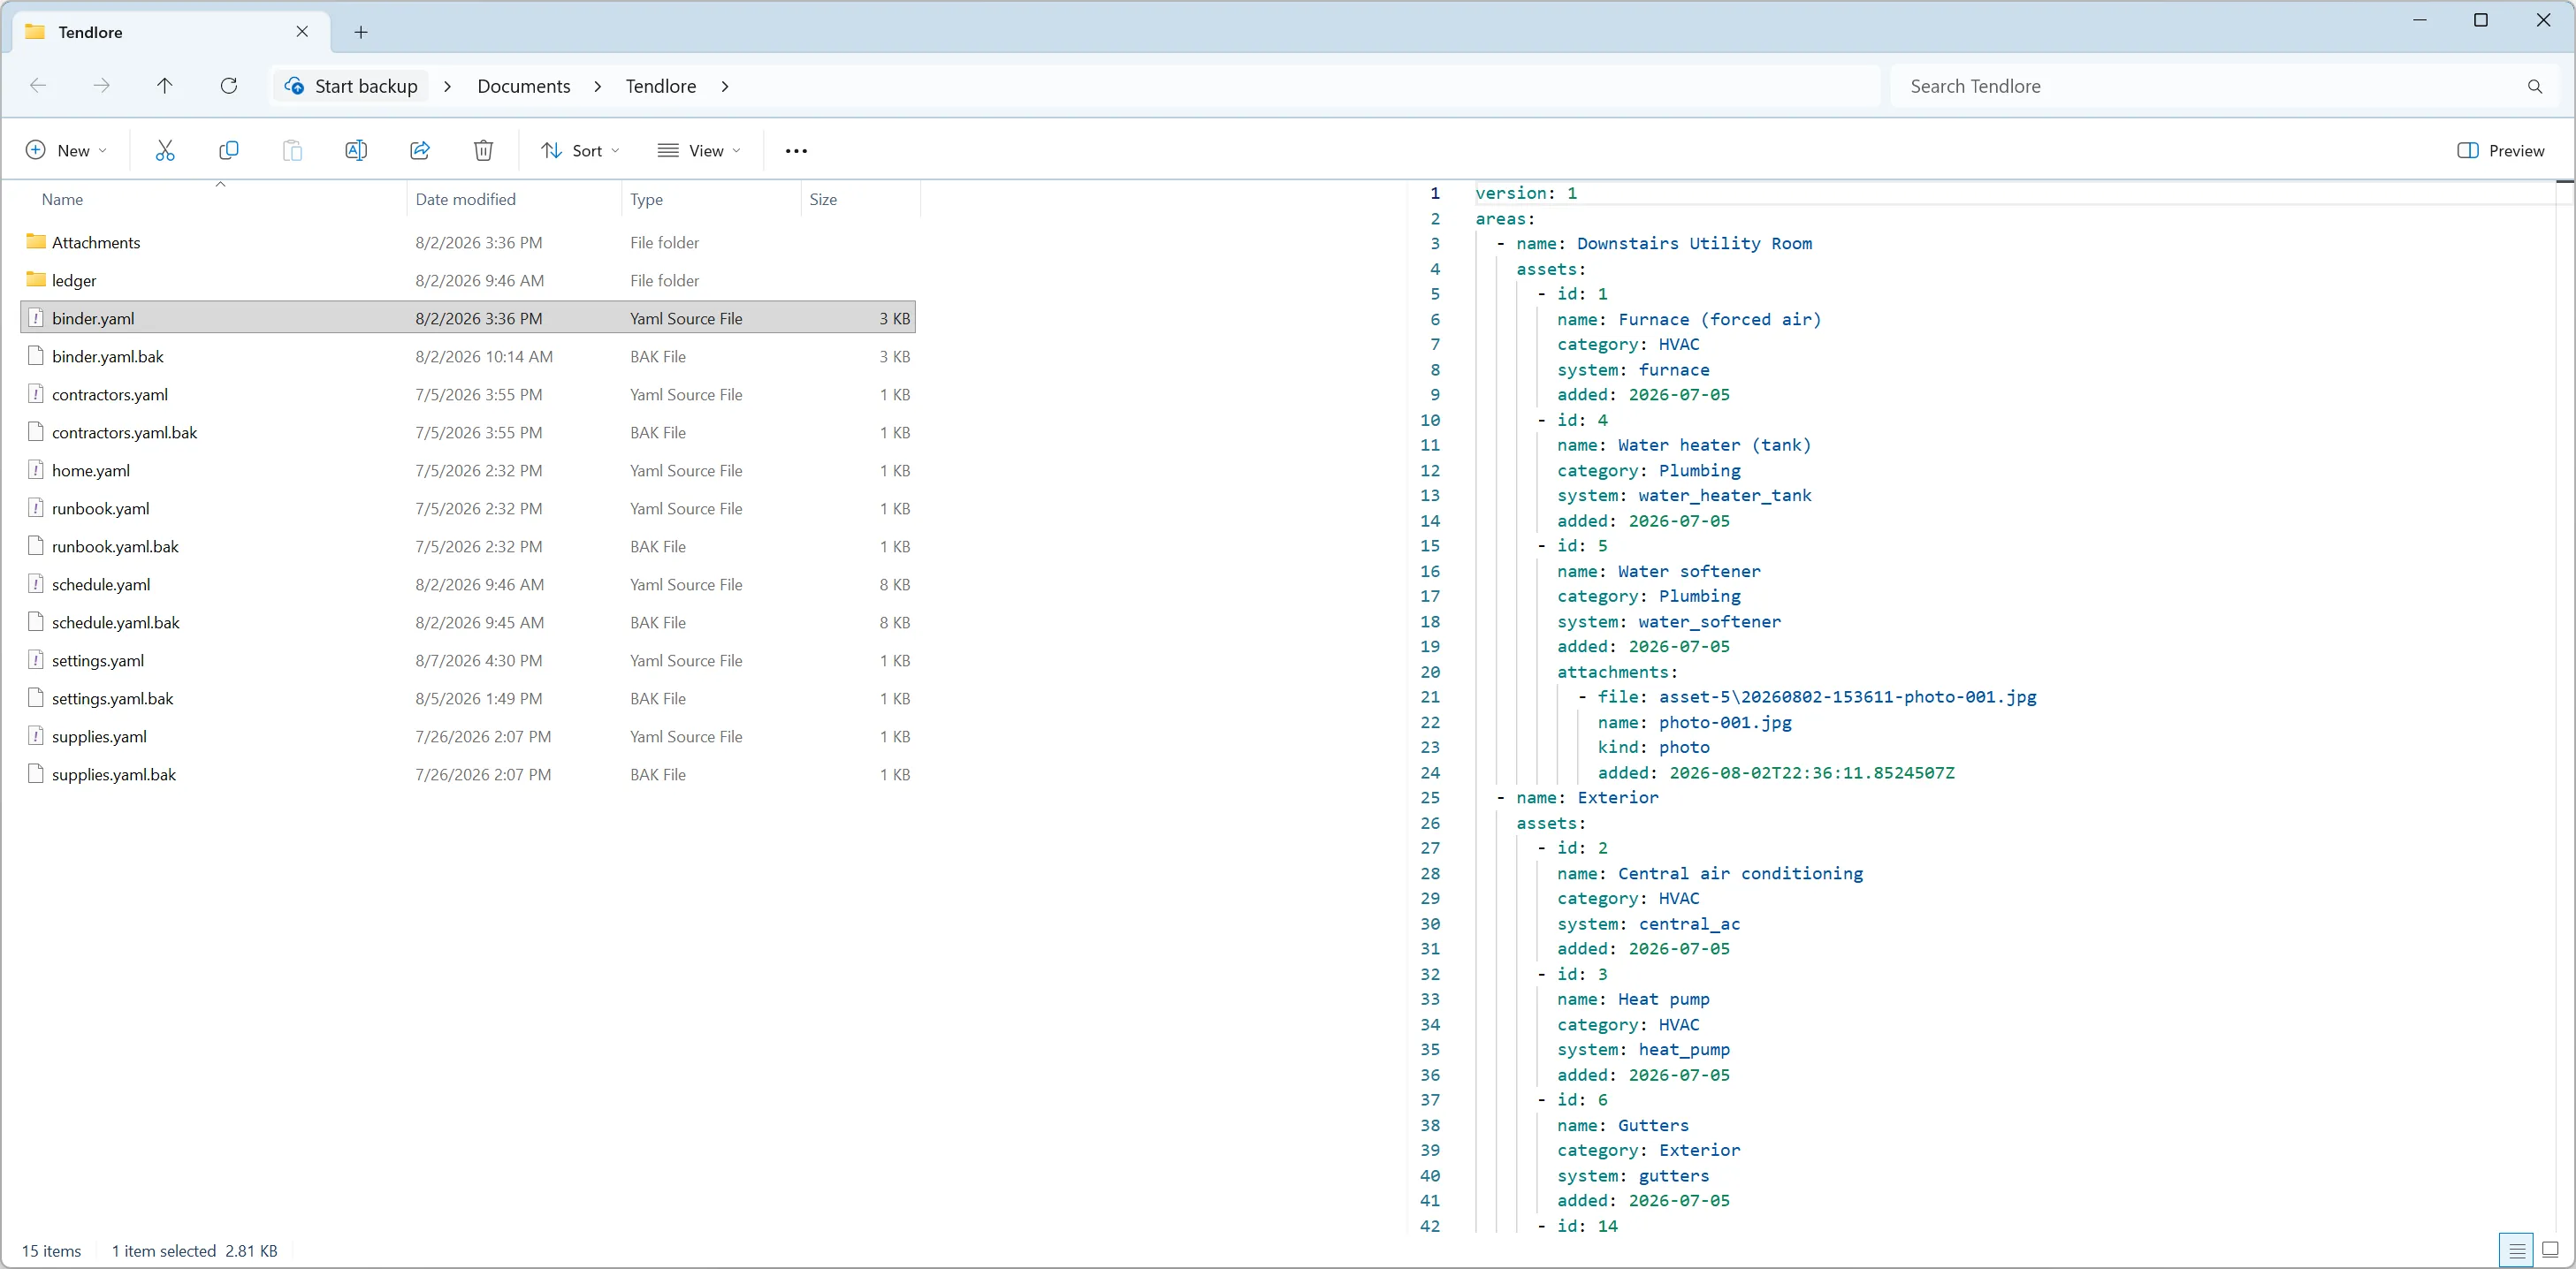This screenshot has height=1269, width=2576.
Task: Click the Delete trash icon
Action: (x=483, y=150)
